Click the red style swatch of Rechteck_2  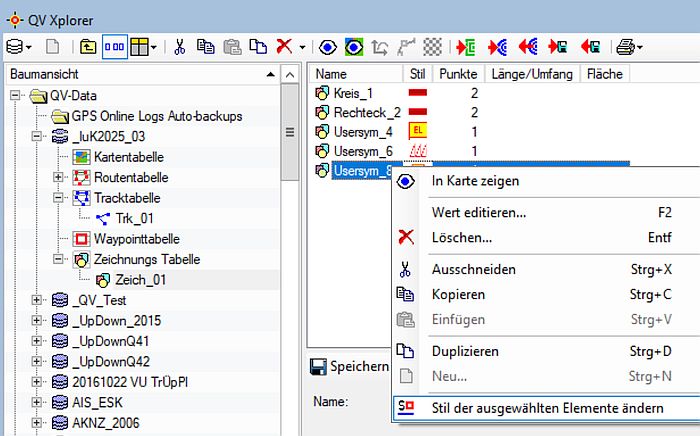418,112
